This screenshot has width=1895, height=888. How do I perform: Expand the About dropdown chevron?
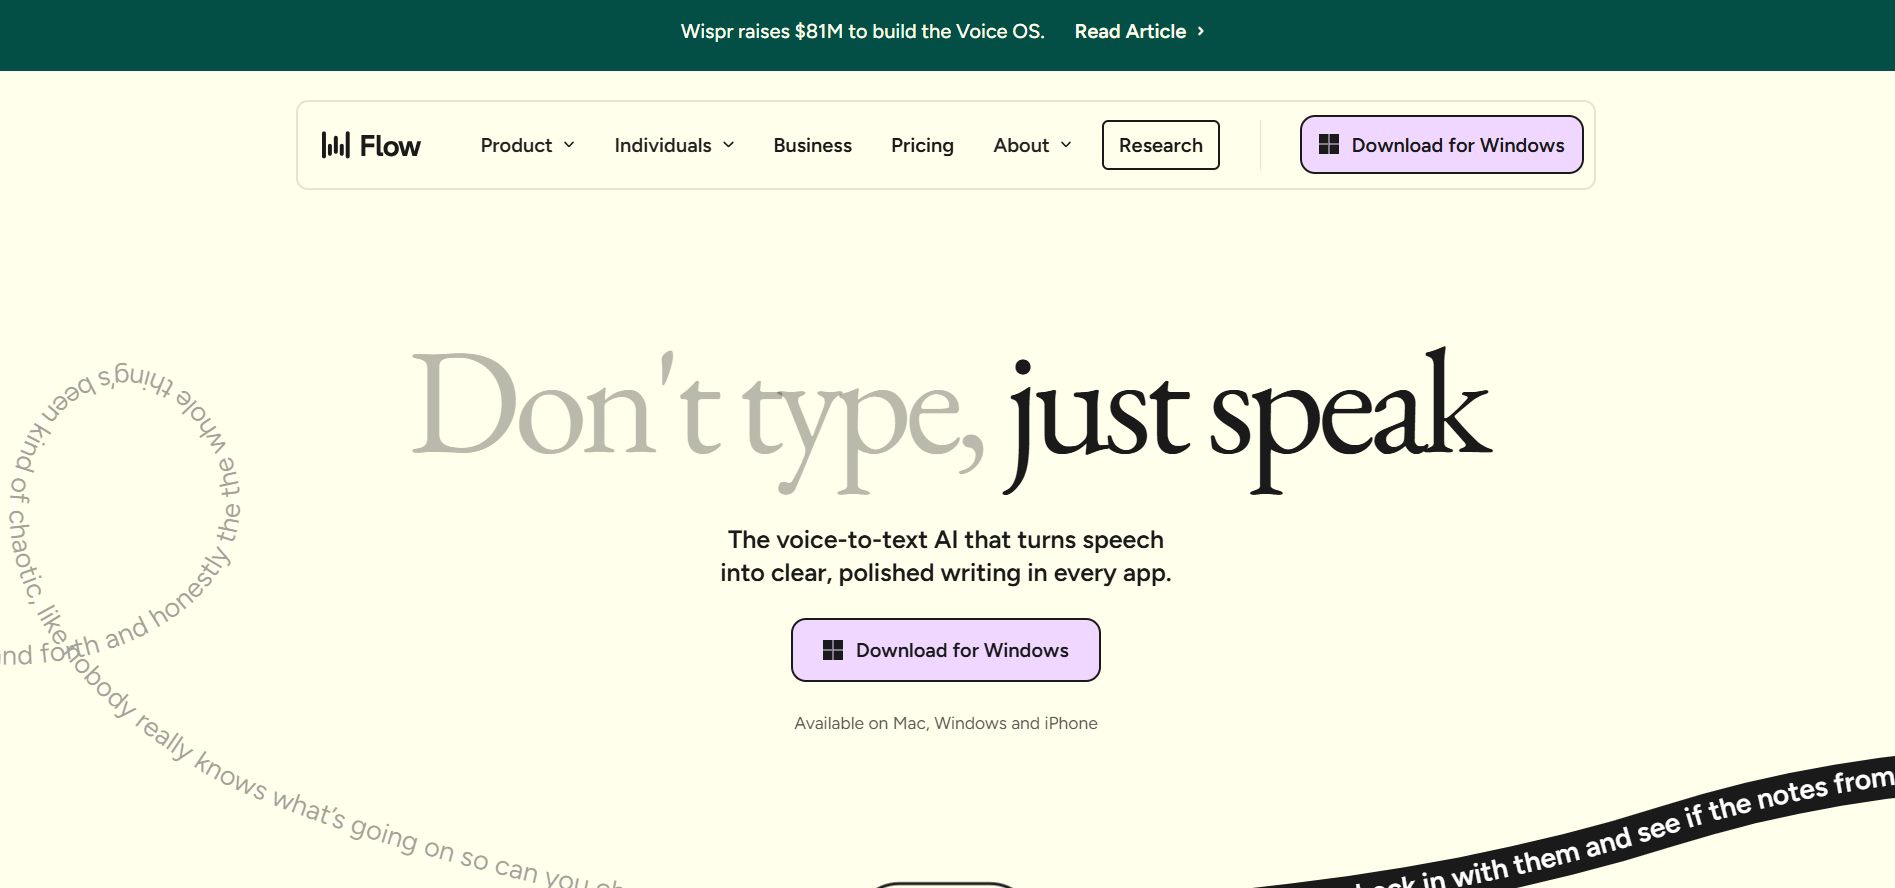[1066, 145]
